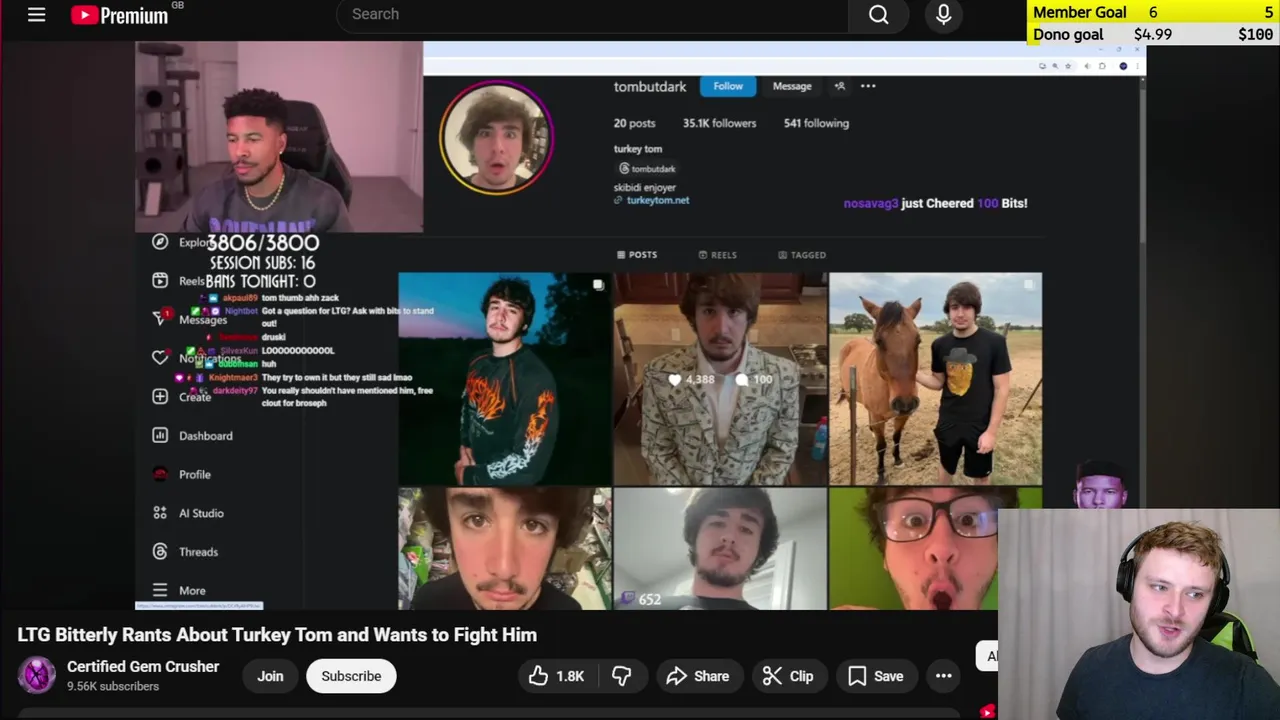Click the '9.56K subscribers' text
Image resolution: width=1280 pixels, height=720 pixels.
[113, 686]
